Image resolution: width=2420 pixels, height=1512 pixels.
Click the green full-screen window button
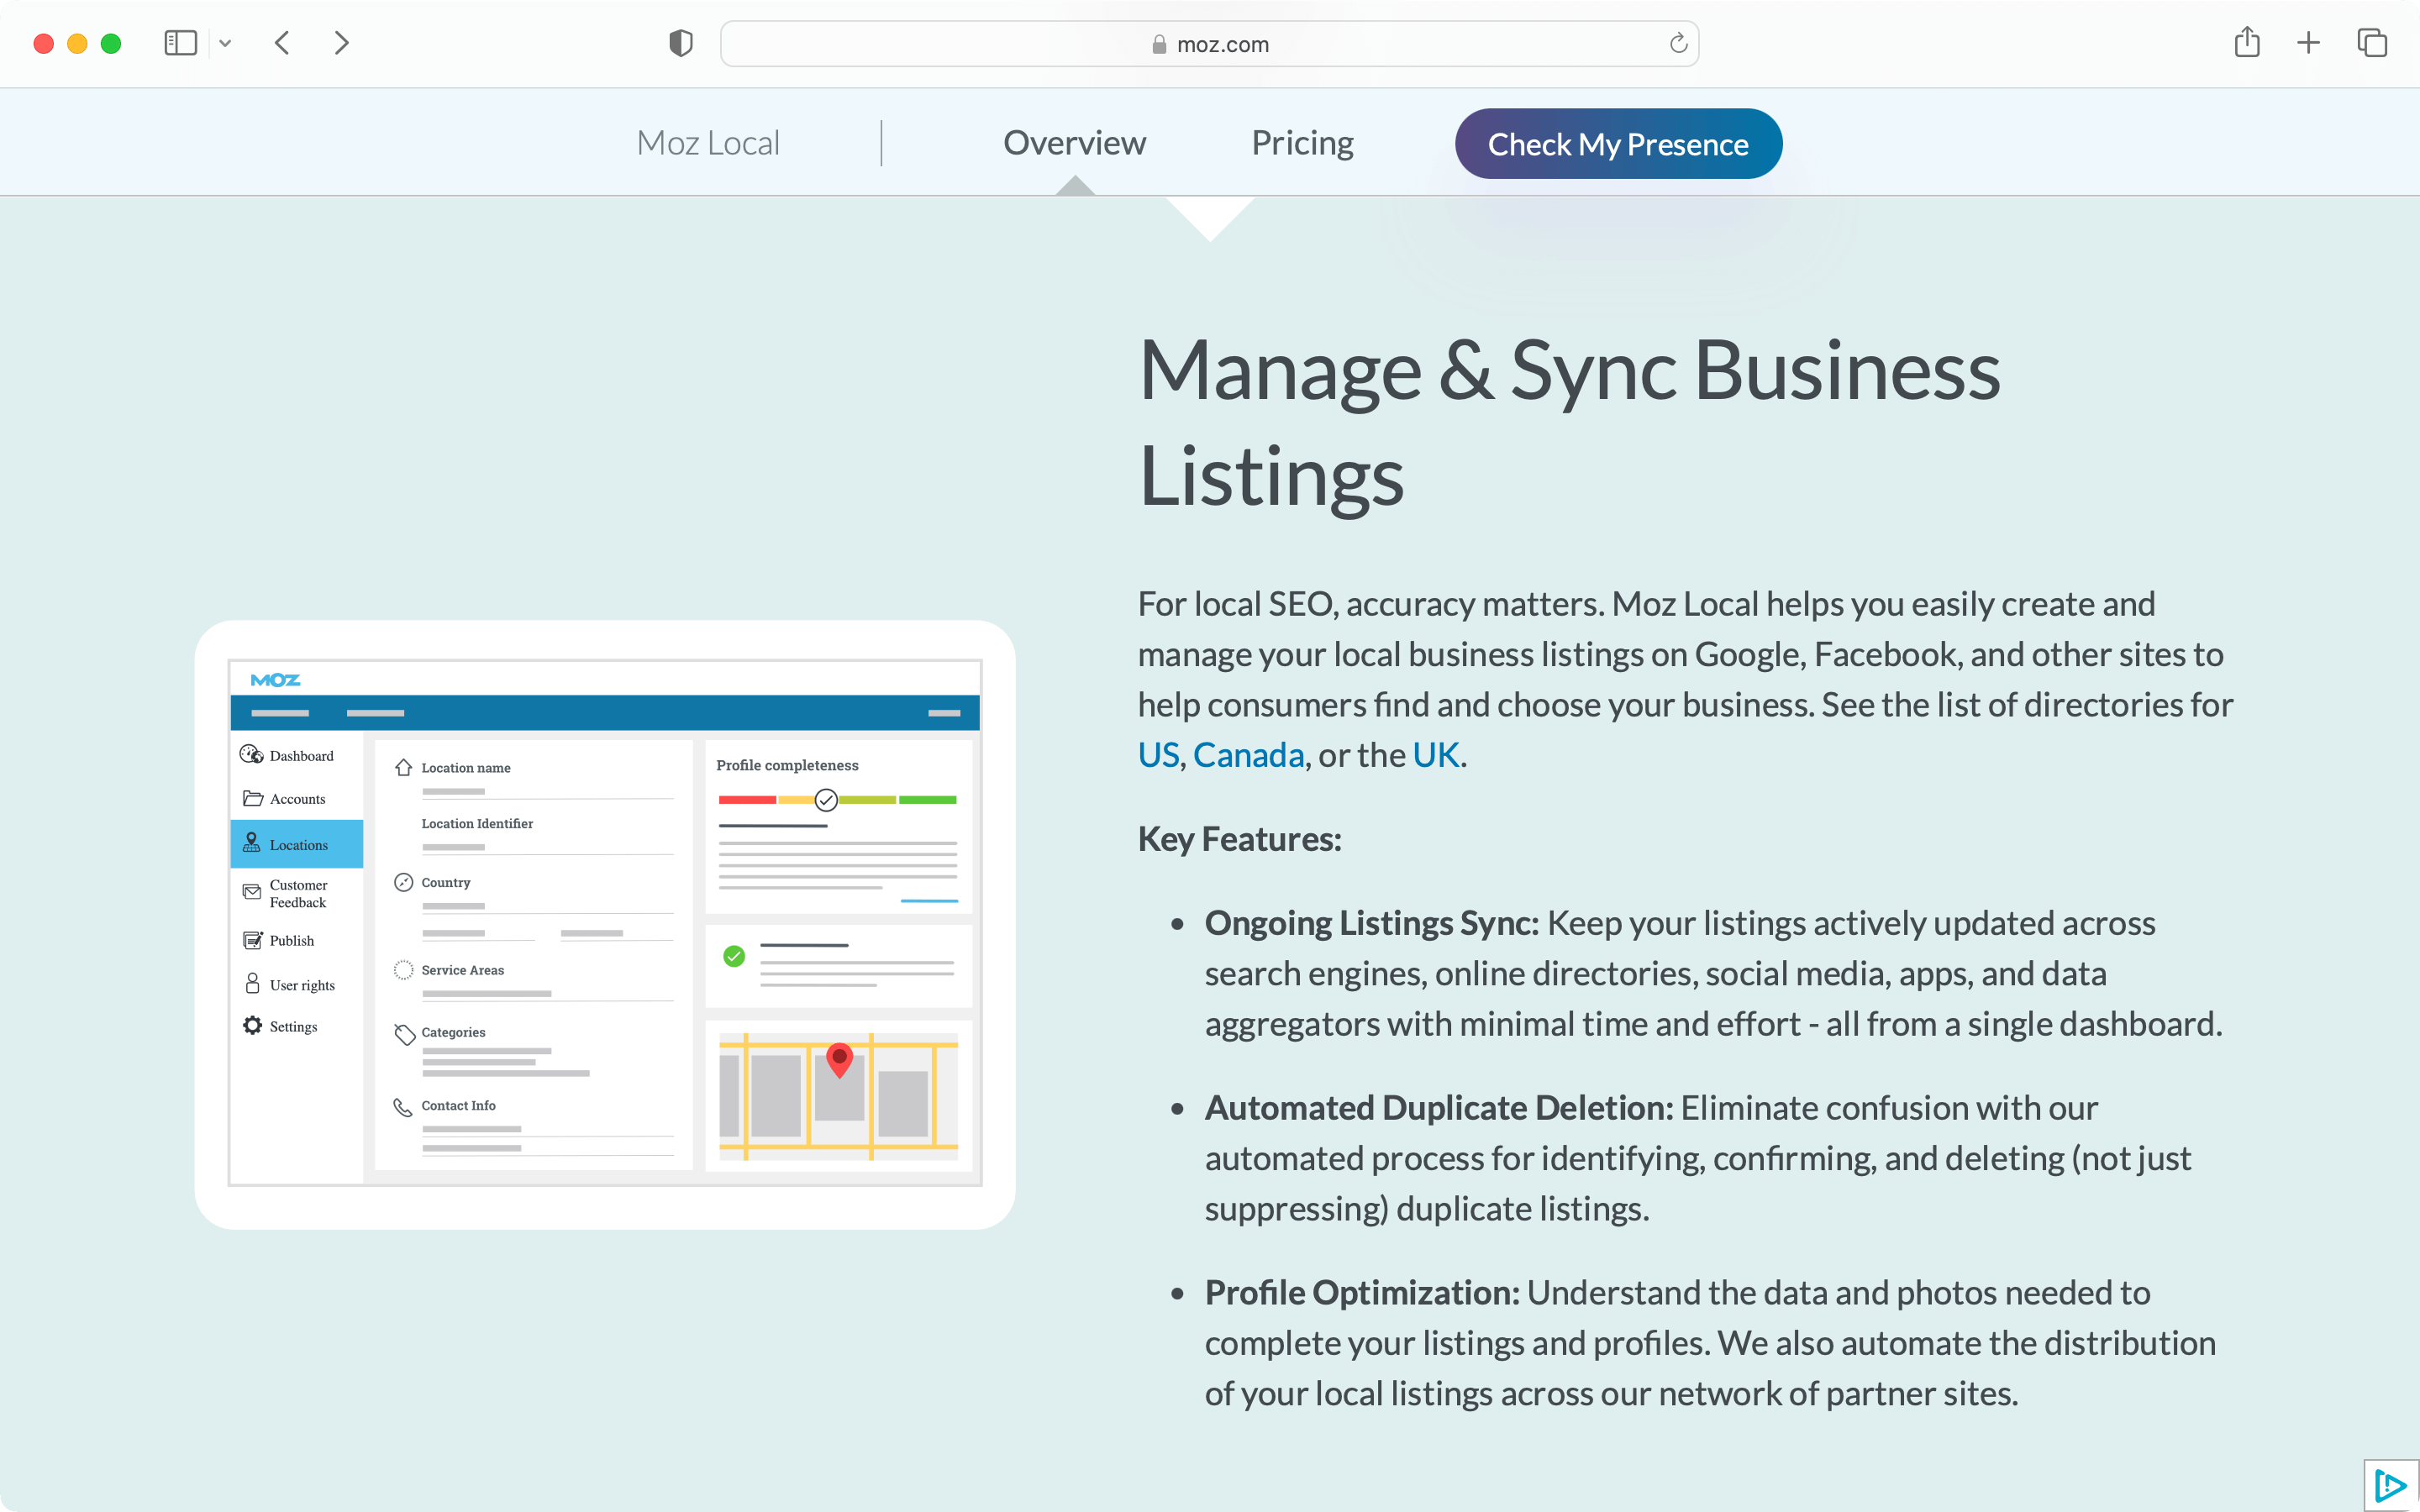[111, 43]
